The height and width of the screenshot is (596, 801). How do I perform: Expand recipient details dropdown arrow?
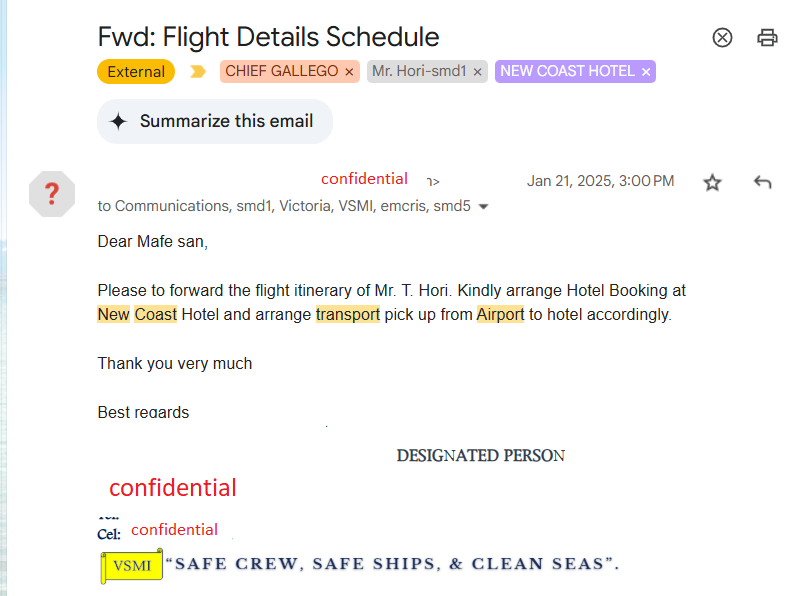[484, 207]
